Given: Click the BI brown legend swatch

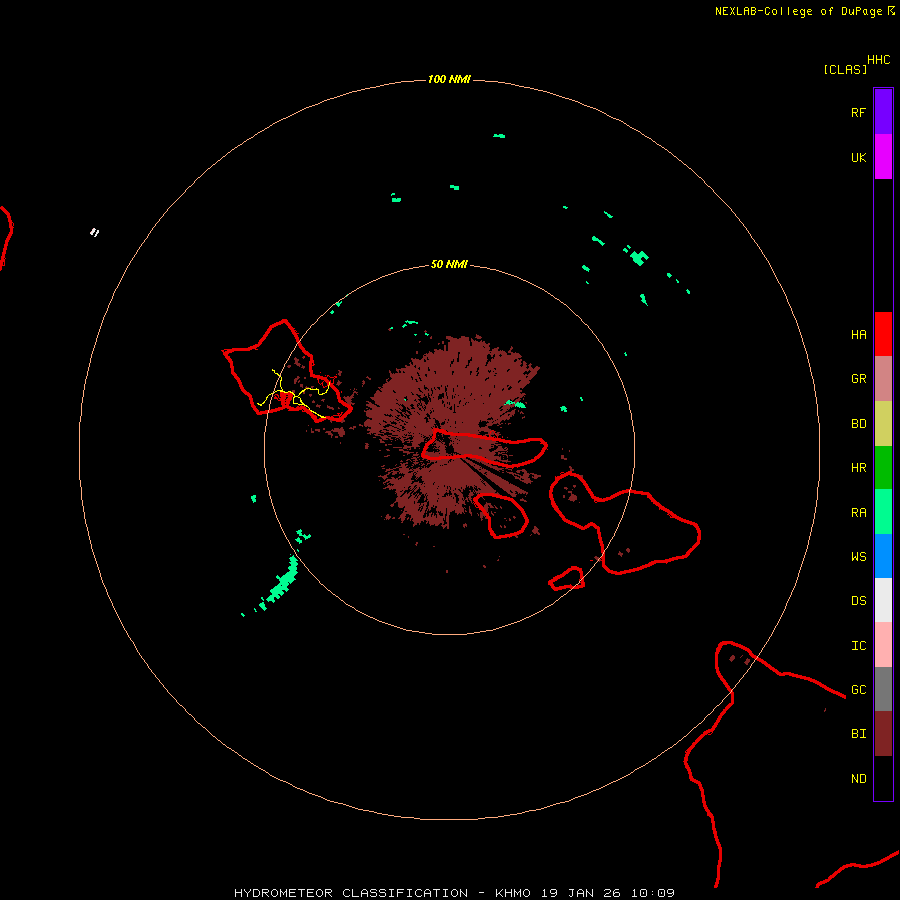Looking at the screenshot, I should tap(883, 734).
